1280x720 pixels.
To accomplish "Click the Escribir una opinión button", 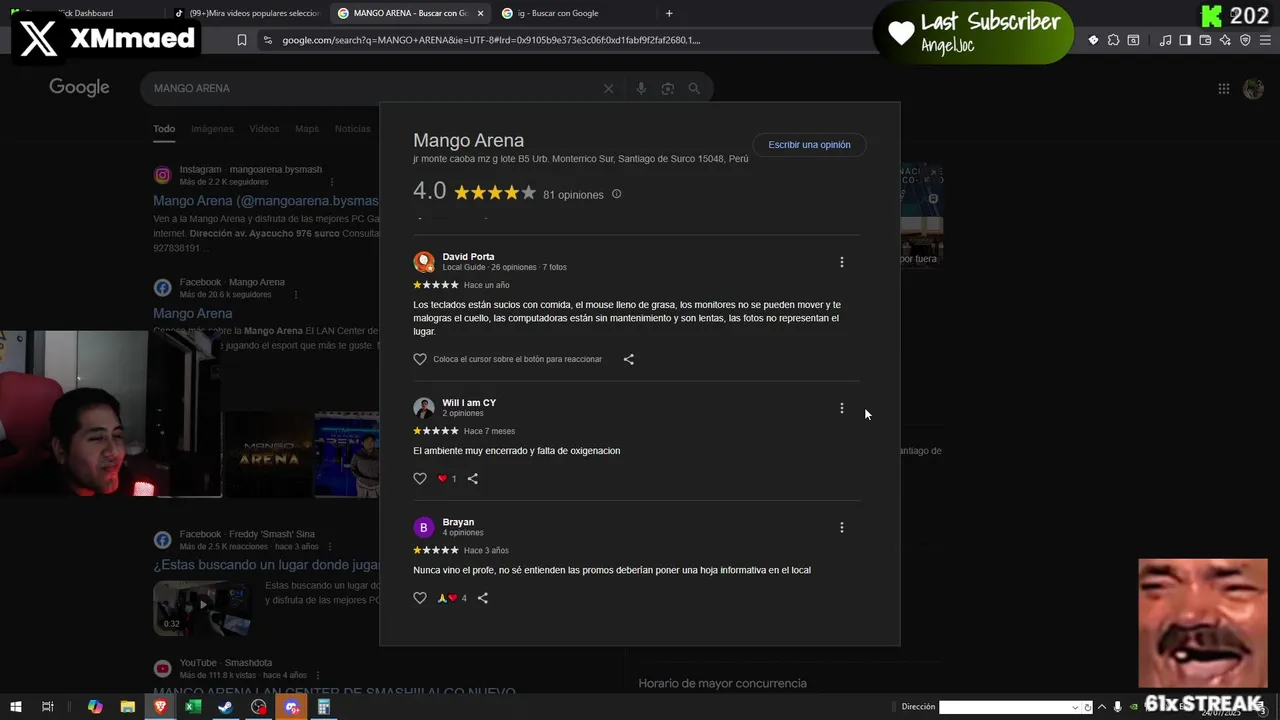I will point(809,145).
